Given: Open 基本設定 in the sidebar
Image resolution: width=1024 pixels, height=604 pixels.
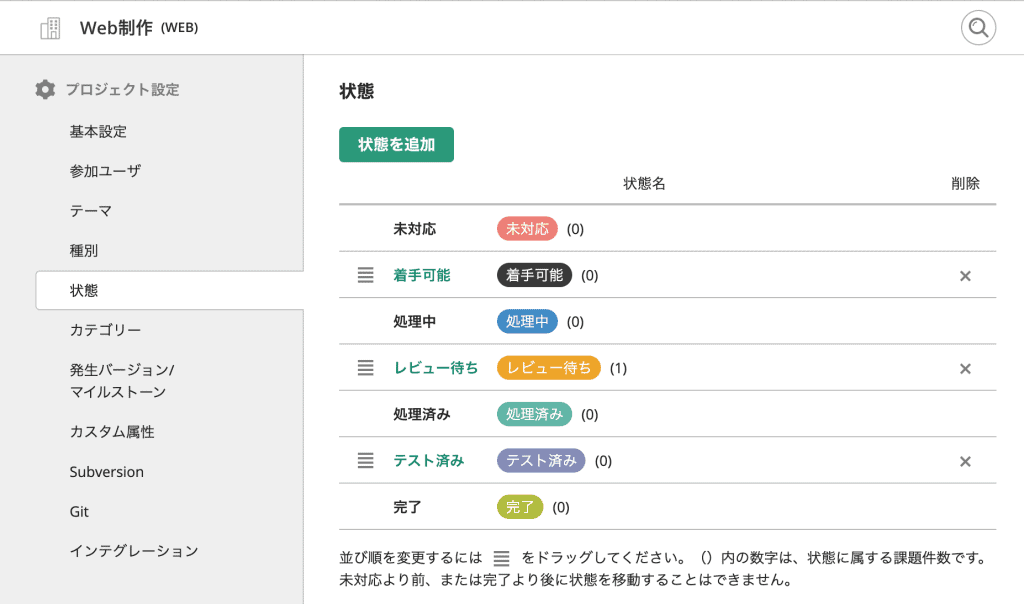Looking at the screenshot, I should click(x=98, y=131).
